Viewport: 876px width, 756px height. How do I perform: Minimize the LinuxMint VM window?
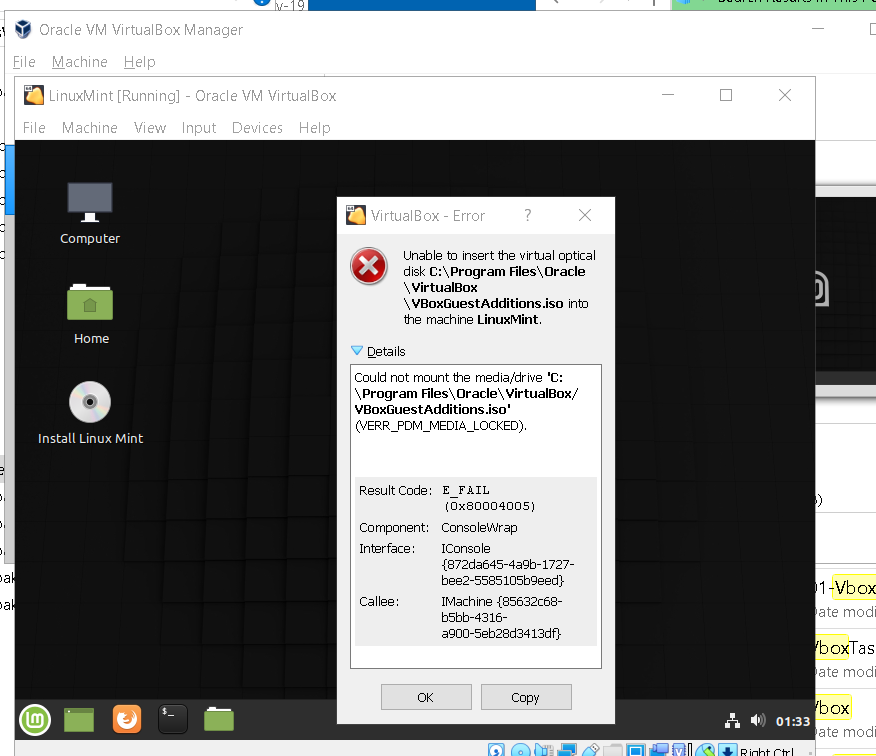pos(668,95)
